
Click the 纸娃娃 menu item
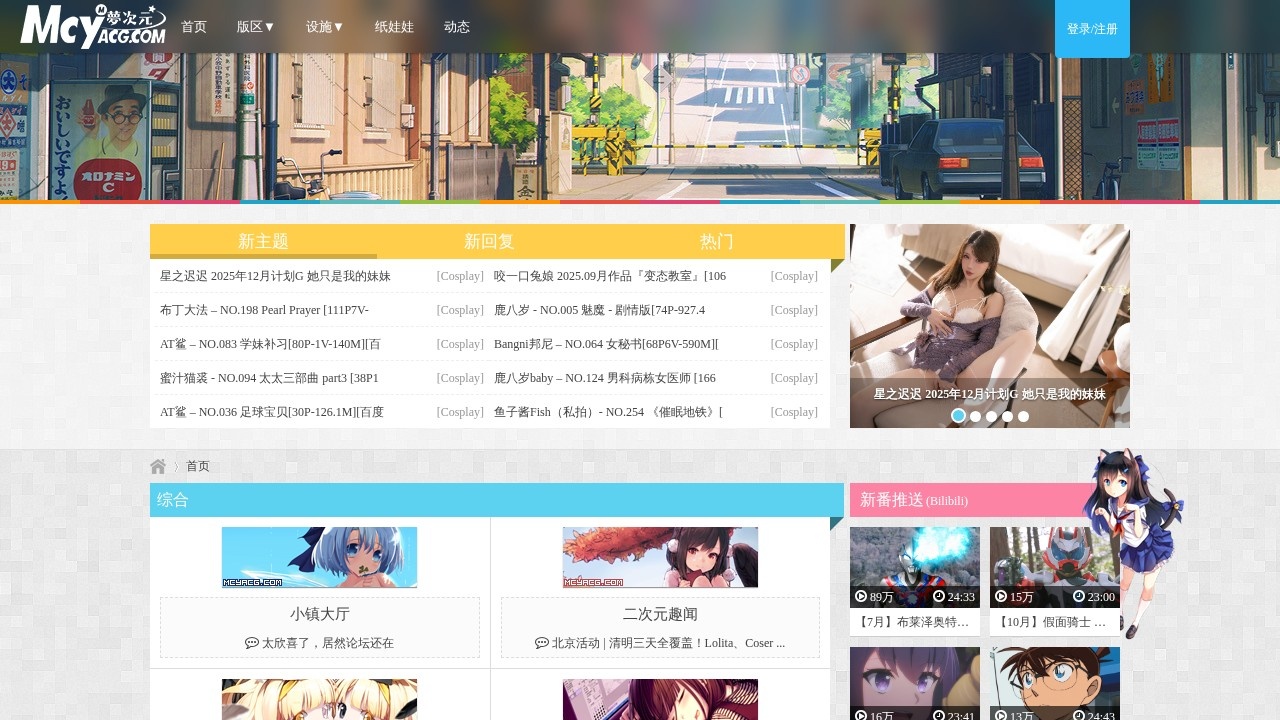click(393, 27)
